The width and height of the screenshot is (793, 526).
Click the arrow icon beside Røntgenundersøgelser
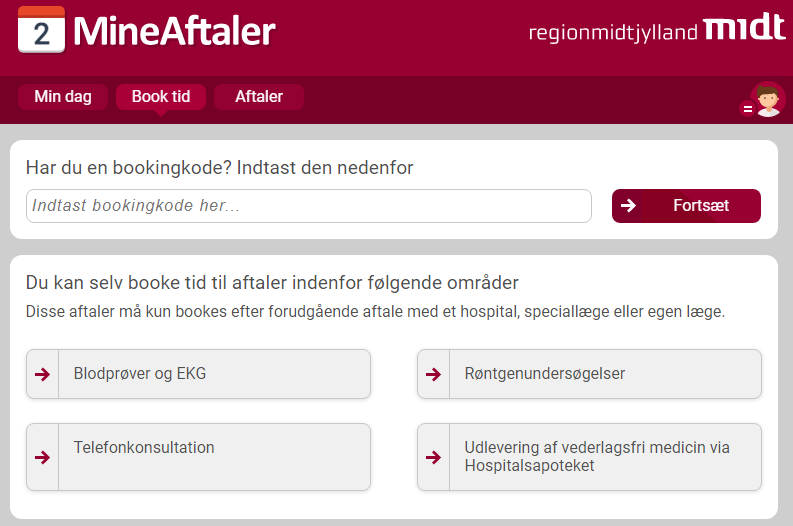pos(433,374)
